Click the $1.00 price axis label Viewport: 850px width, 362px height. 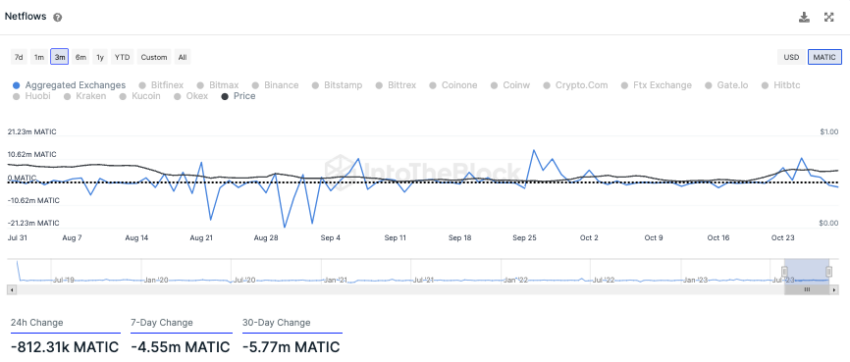(829, 132)
